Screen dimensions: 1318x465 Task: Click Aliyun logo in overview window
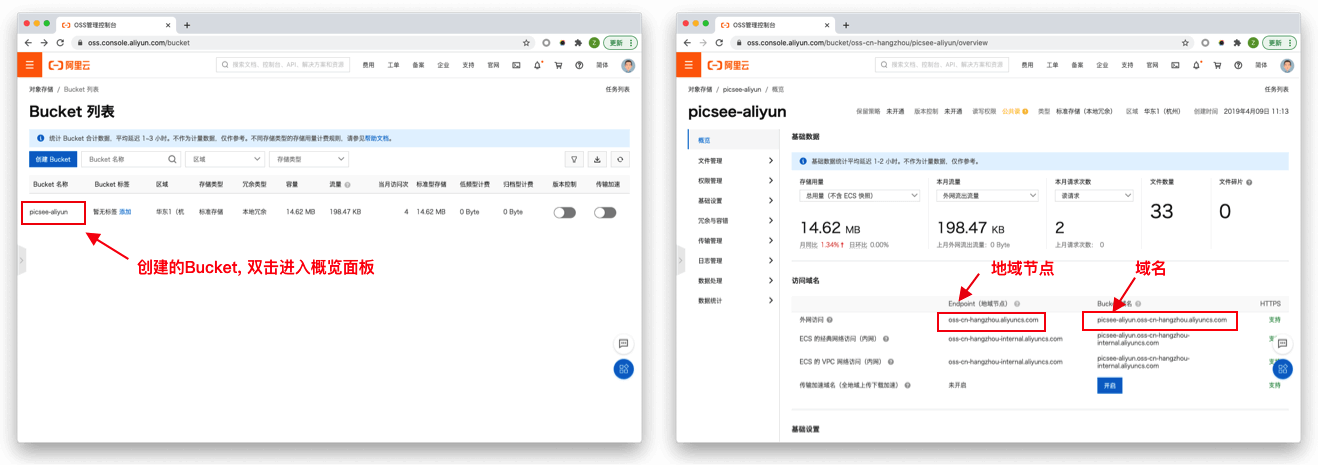pos(727,65)
